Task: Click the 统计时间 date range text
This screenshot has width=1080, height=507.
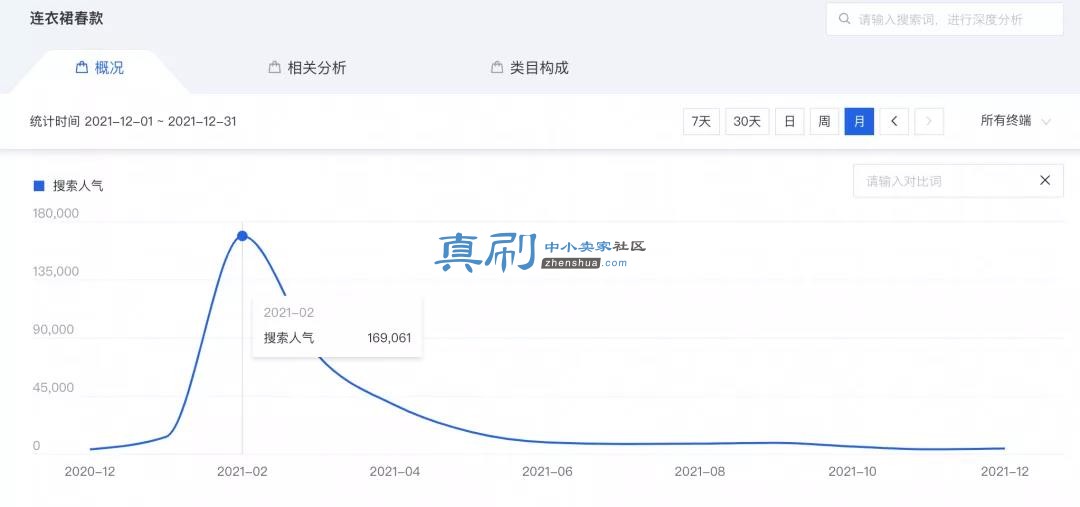Action: click(x=133, y=121)
